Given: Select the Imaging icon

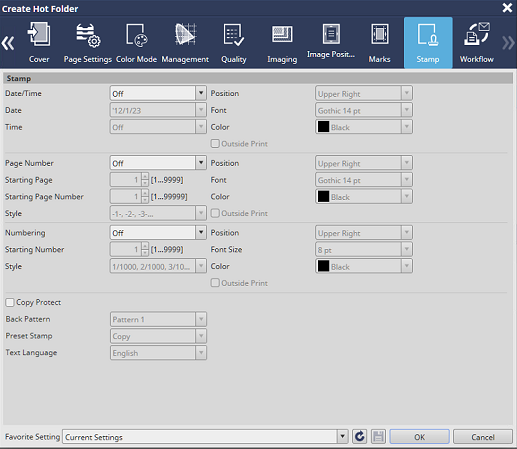Looking at the screenshot, I should (282, 34).
